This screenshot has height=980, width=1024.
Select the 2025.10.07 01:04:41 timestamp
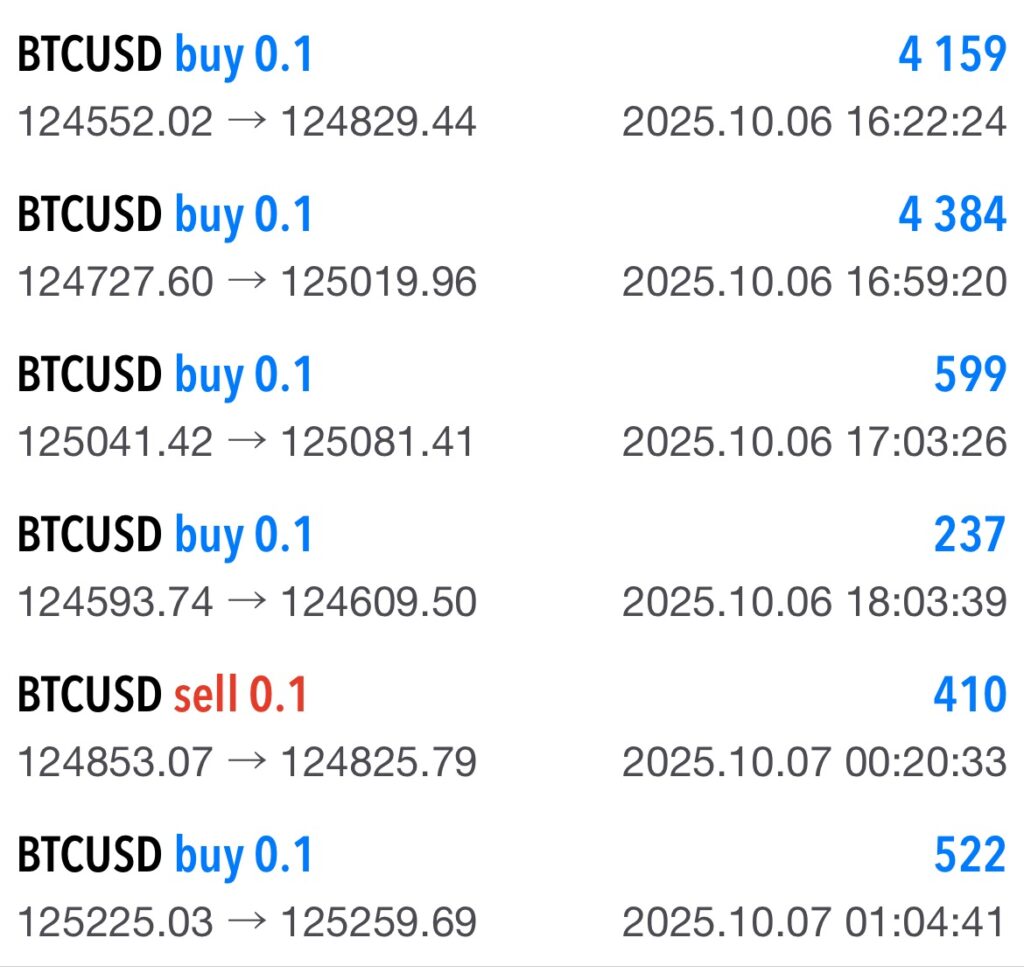(814, 922)
